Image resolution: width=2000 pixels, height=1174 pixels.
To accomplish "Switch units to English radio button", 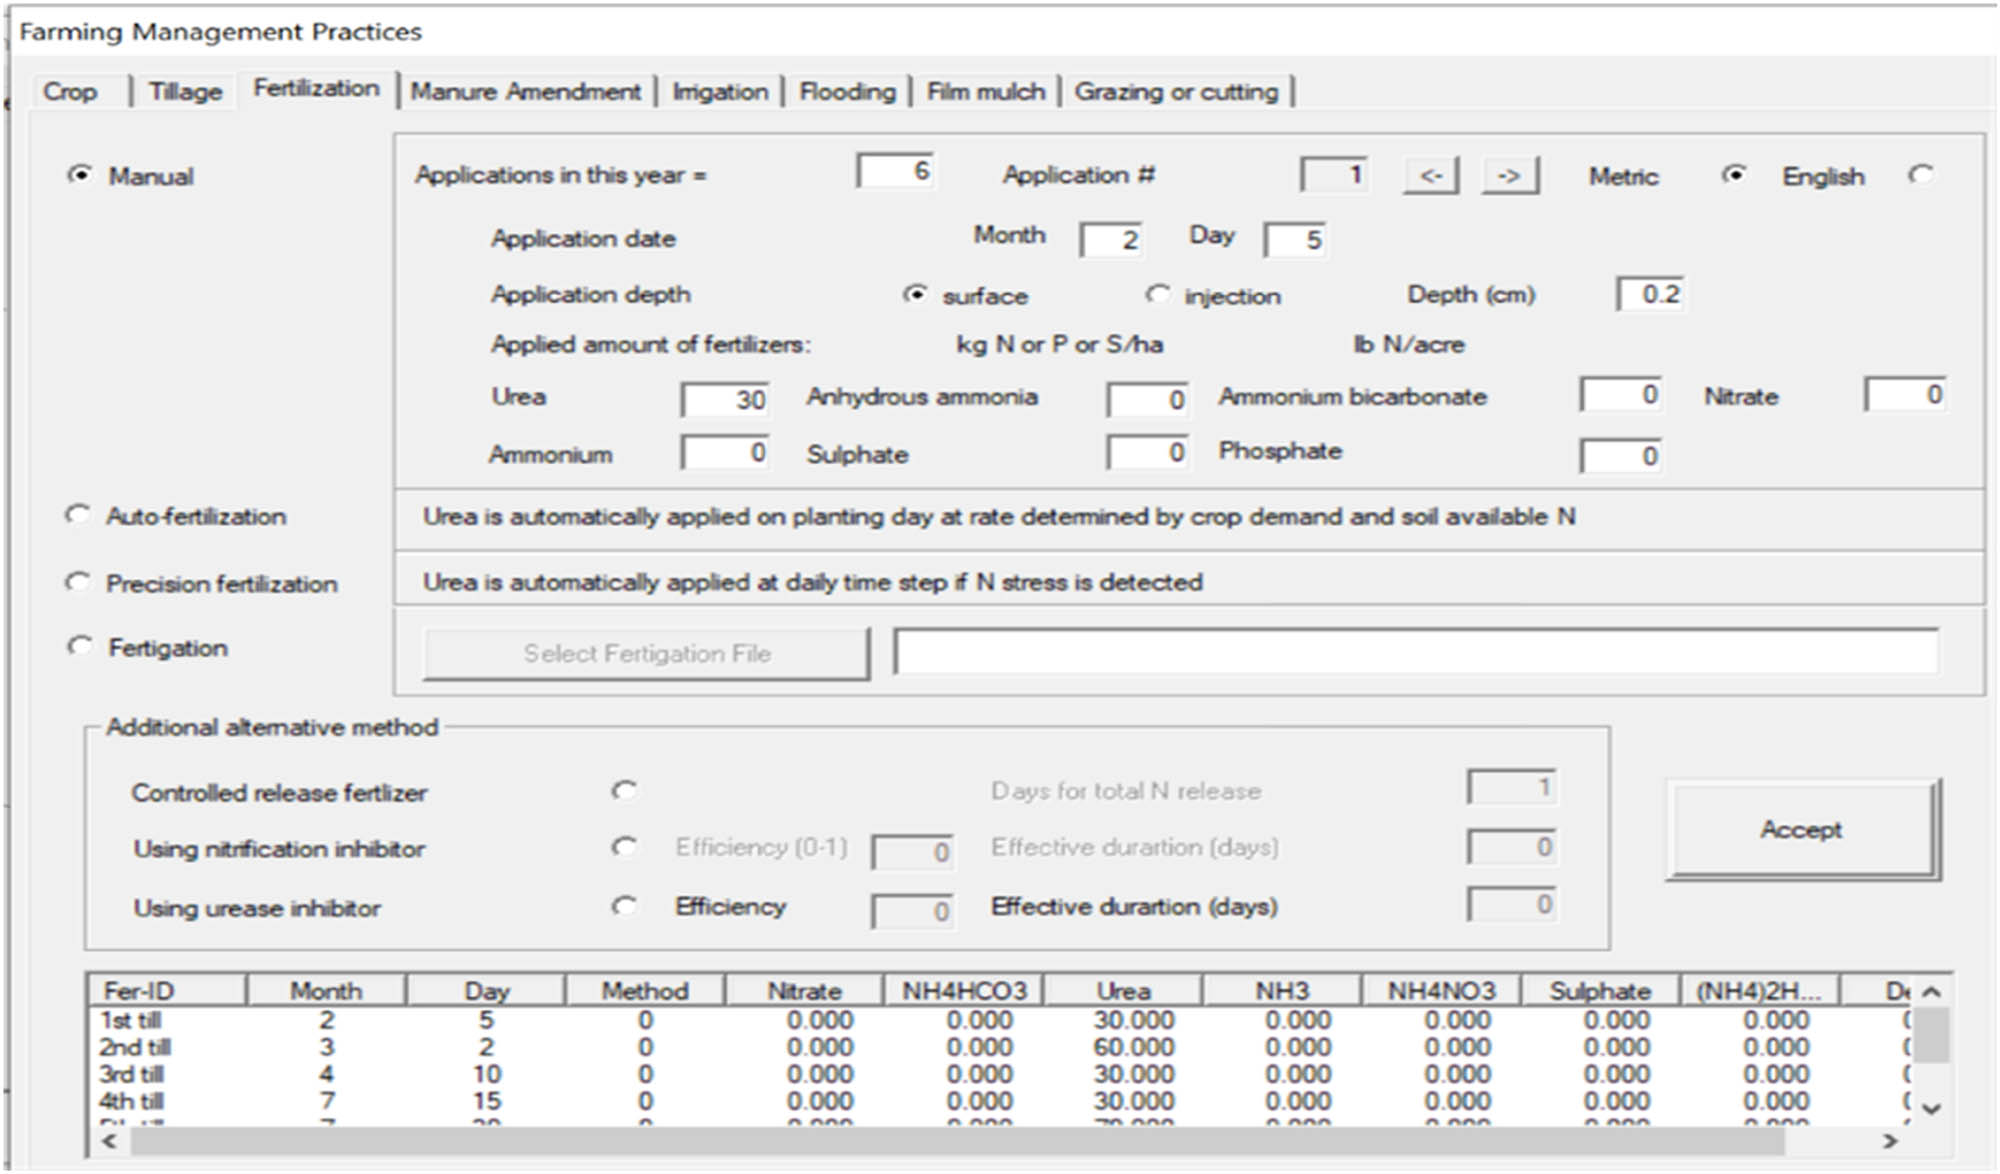I will click(x=1920, y=175).
